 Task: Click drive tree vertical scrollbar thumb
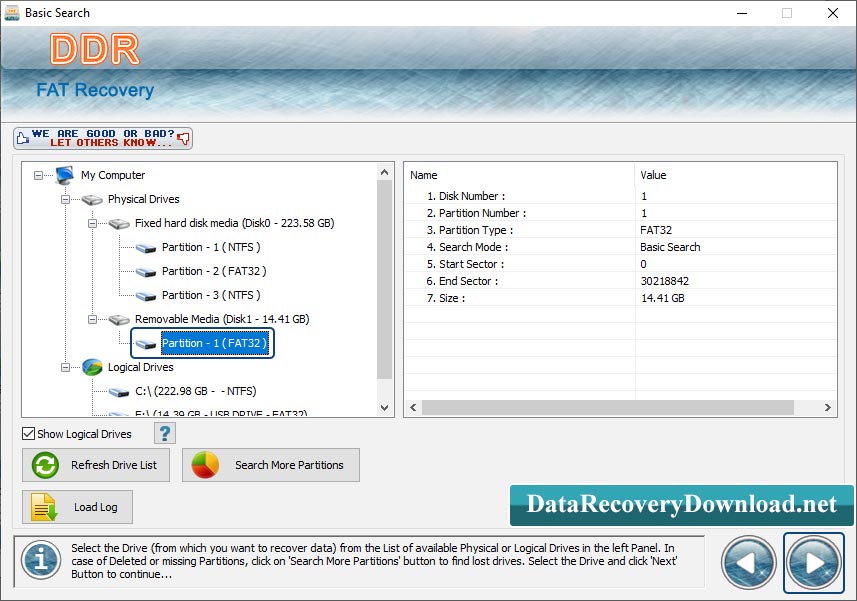coord(385,280)
